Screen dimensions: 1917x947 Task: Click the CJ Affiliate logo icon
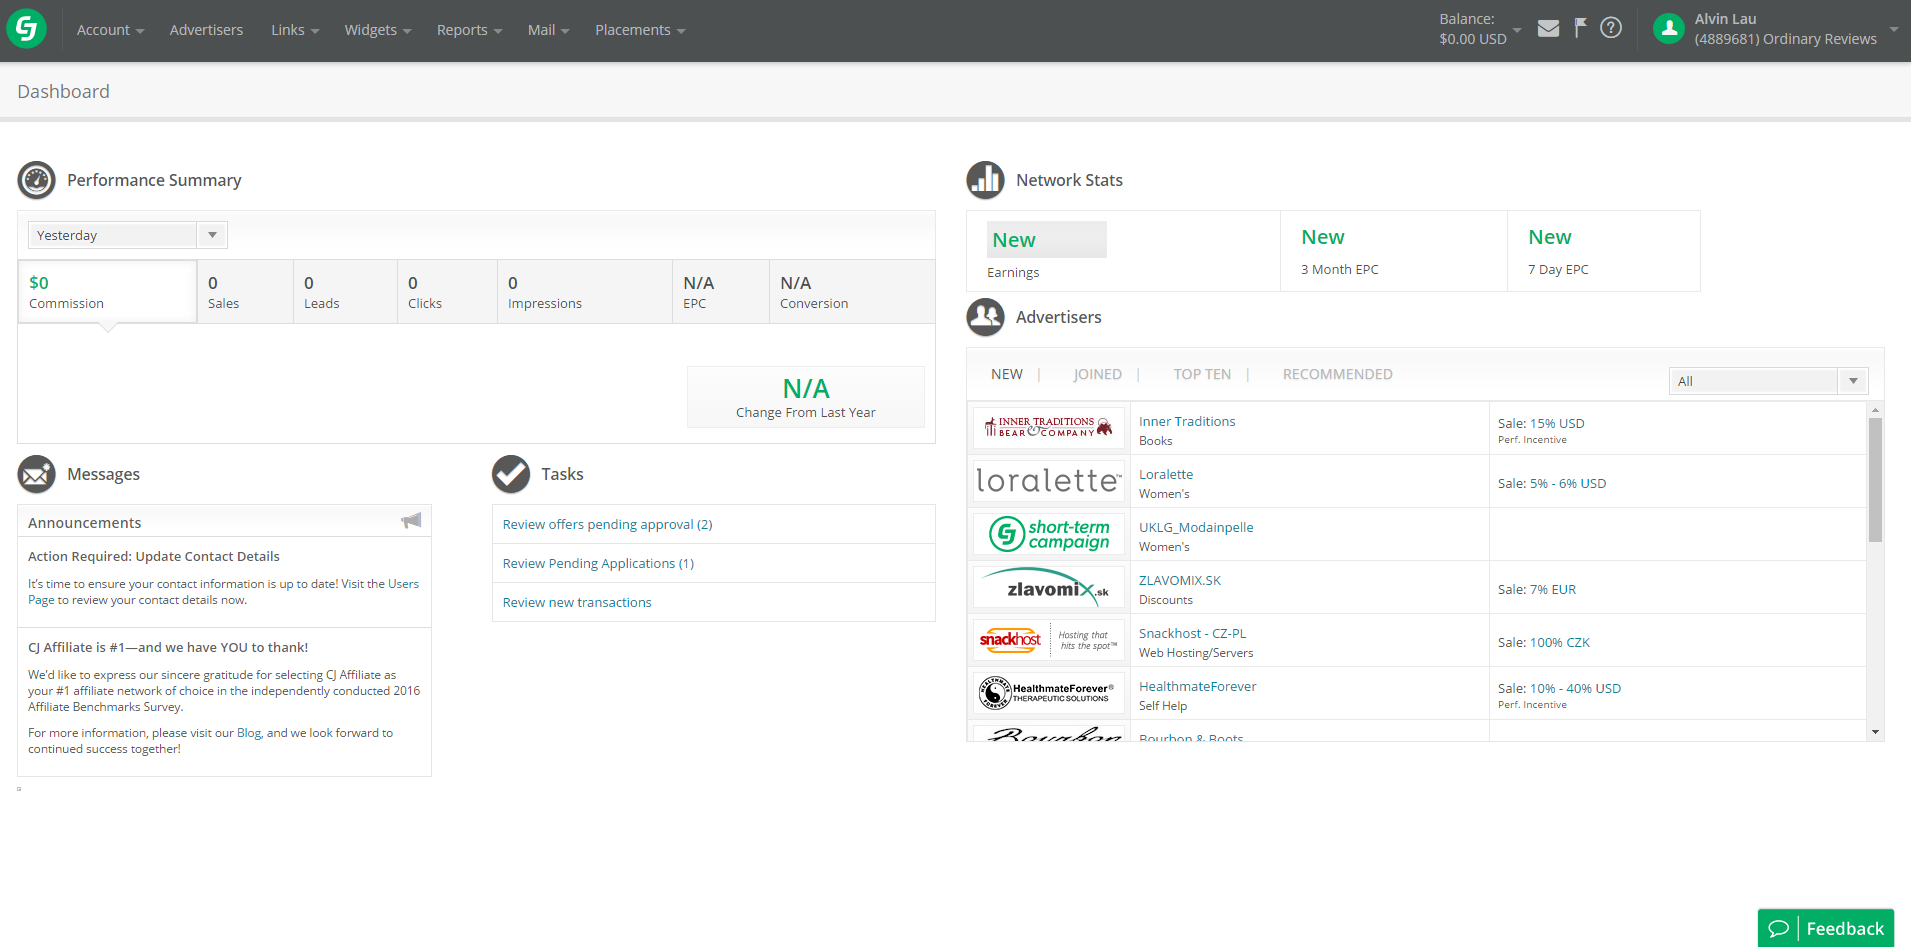click(27, 28)
